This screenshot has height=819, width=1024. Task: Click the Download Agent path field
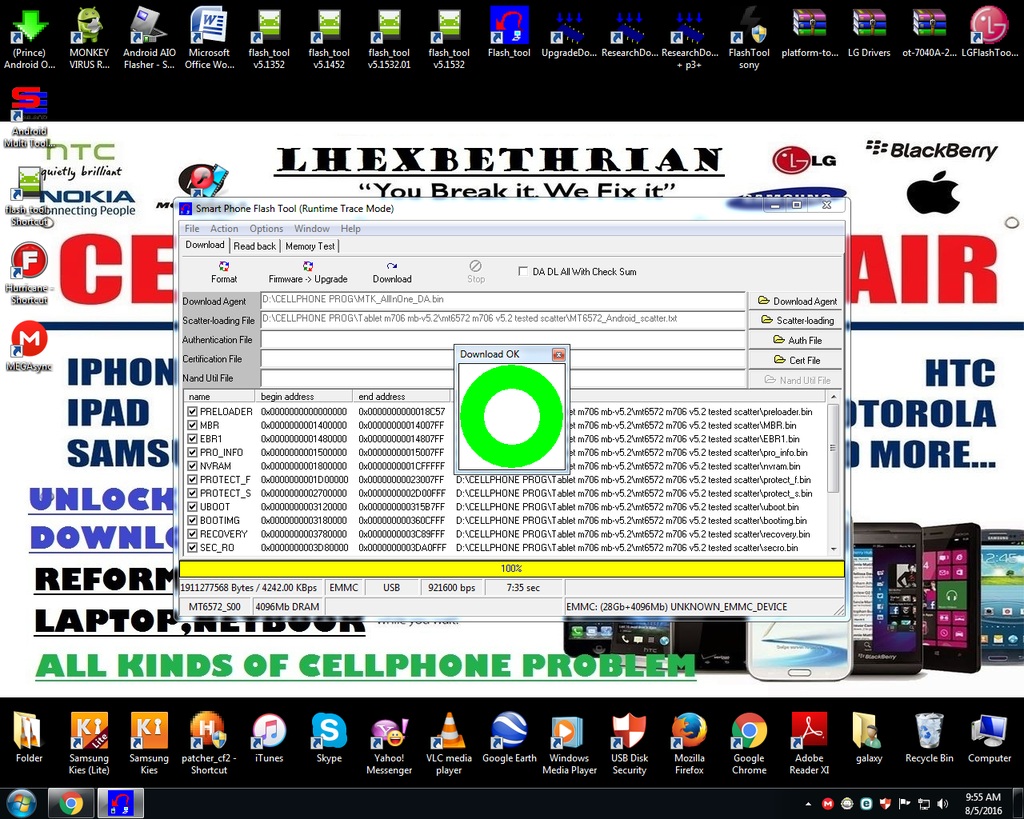pos(503,300)
